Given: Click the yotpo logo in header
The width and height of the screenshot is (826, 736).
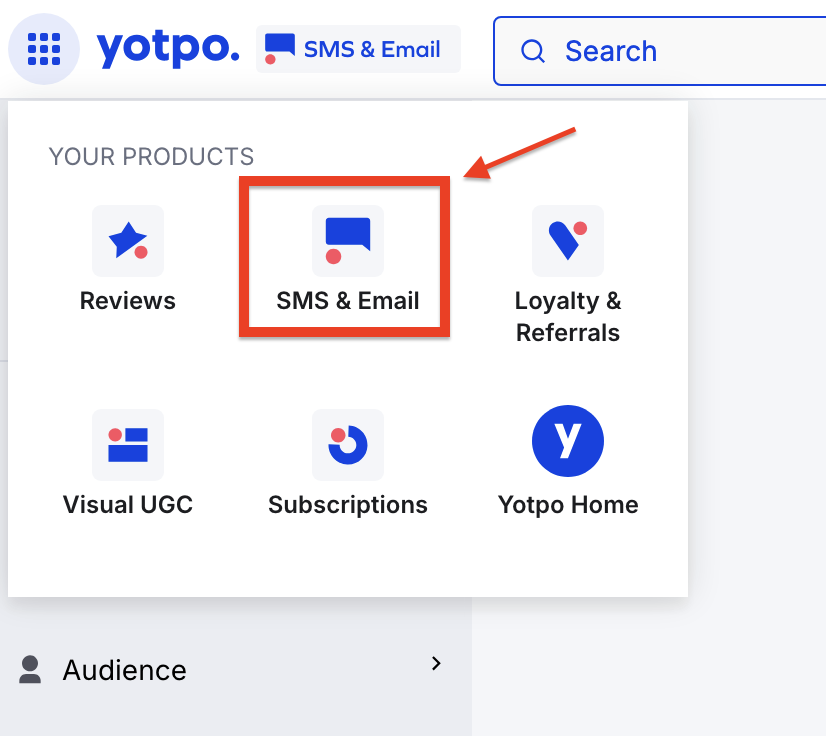Looking at the screenshot, I should point(168,48).
